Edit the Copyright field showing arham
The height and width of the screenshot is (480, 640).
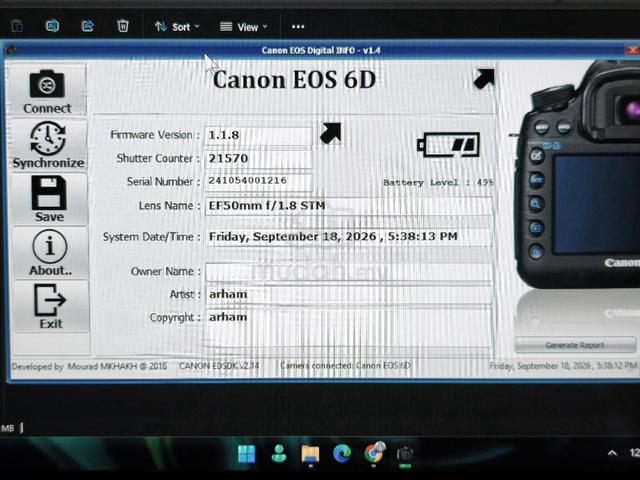click(349, 327)
